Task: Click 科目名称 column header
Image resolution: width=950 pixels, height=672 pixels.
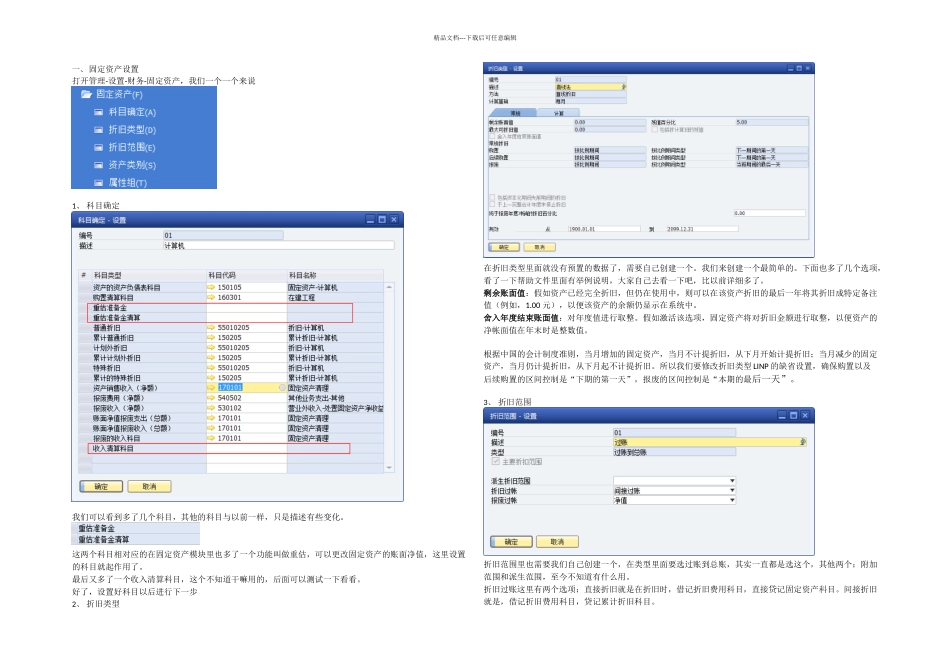Action: coord(335,275)
